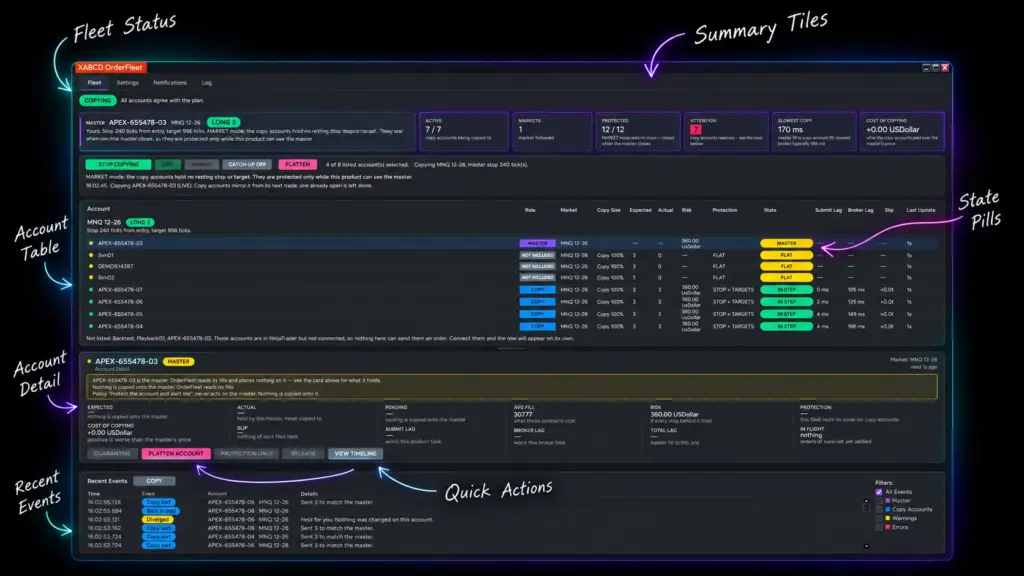Select the APEX-655478-07 account row
This screenshot has width=1024, height=576.
(512, 289)
